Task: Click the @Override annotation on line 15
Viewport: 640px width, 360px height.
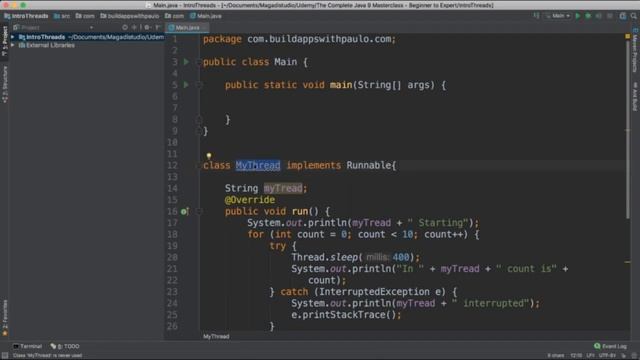Action: 250,200
